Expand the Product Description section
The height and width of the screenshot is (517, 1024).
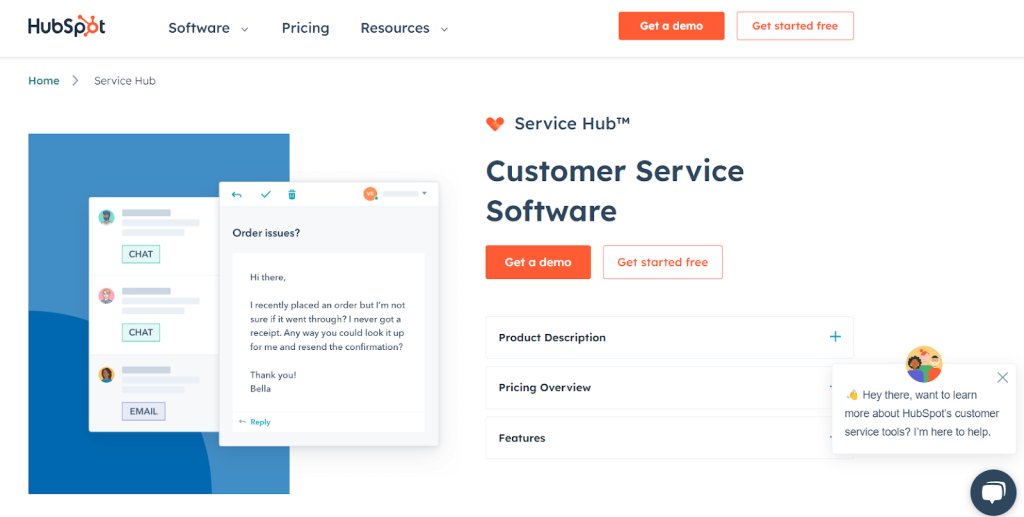[669, 338]
